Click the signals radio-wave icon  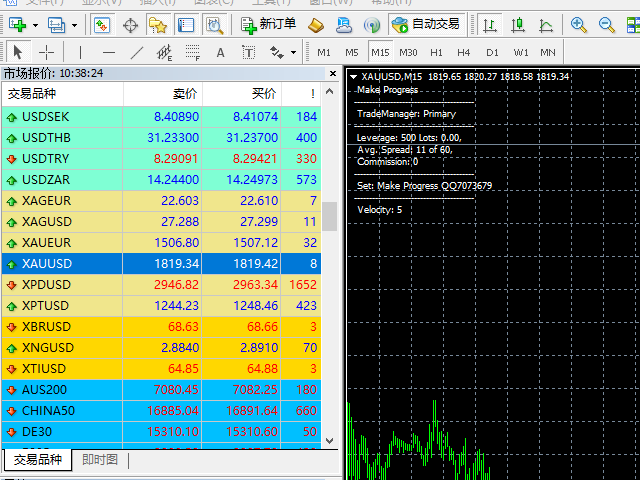[371, 25]
